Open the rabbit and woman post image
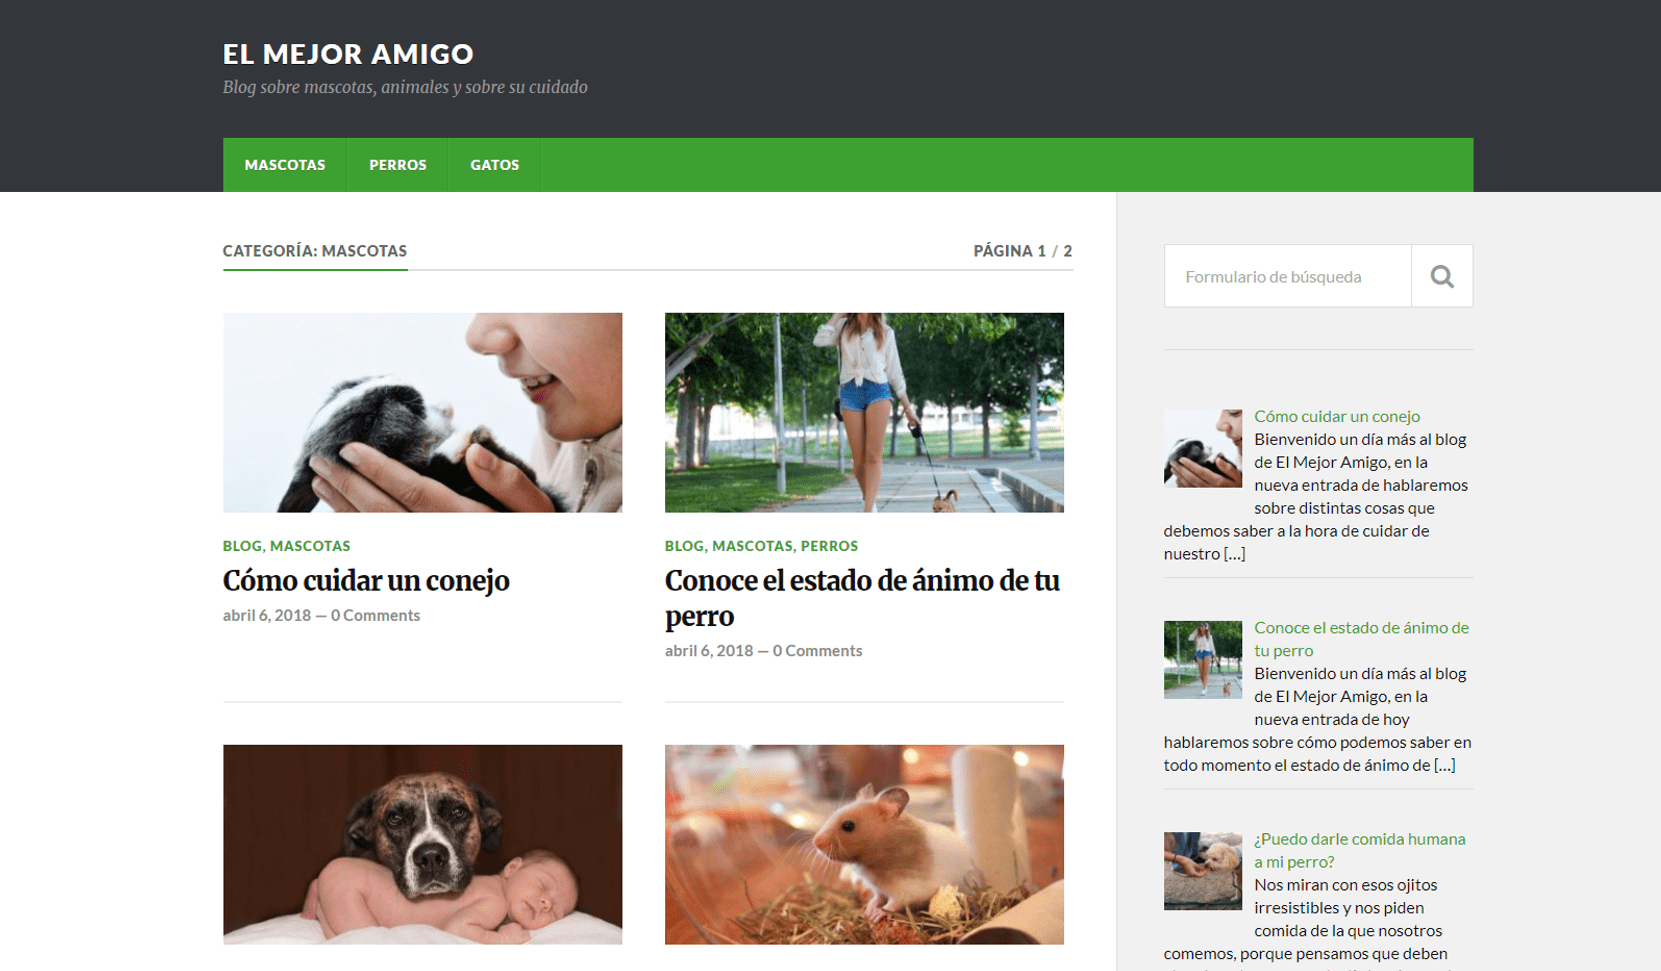Viewport: 1661px width, 971px height. tap(422, 412)
